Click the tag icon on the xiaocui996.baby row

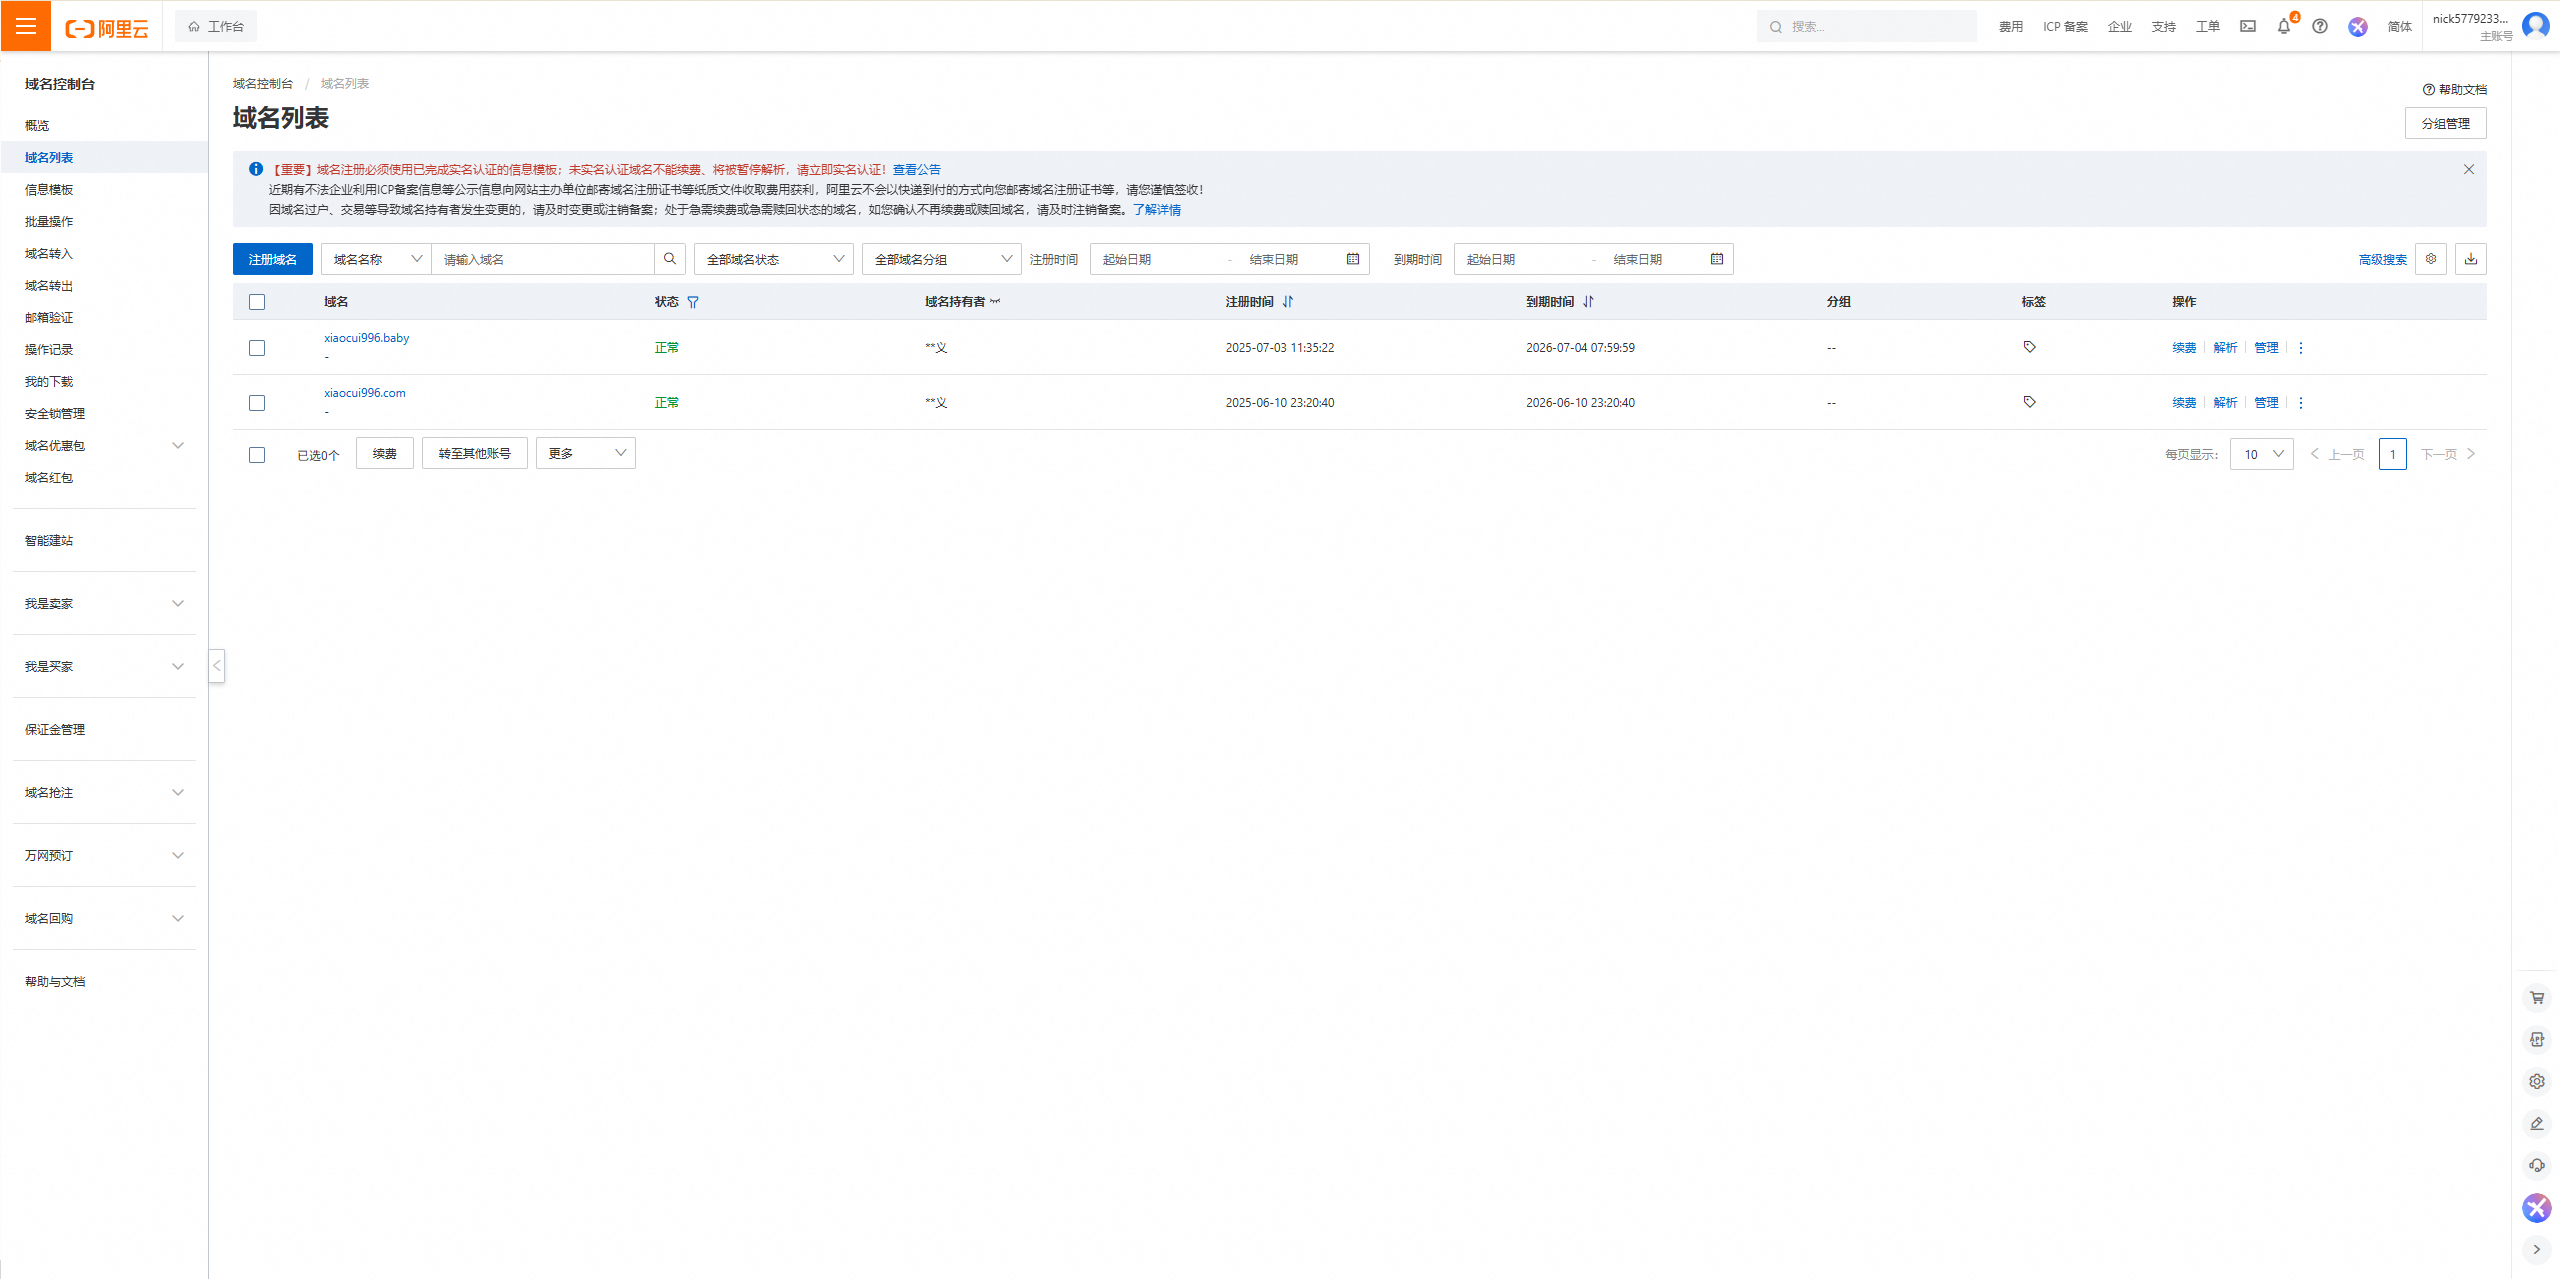click(2029, 347)
